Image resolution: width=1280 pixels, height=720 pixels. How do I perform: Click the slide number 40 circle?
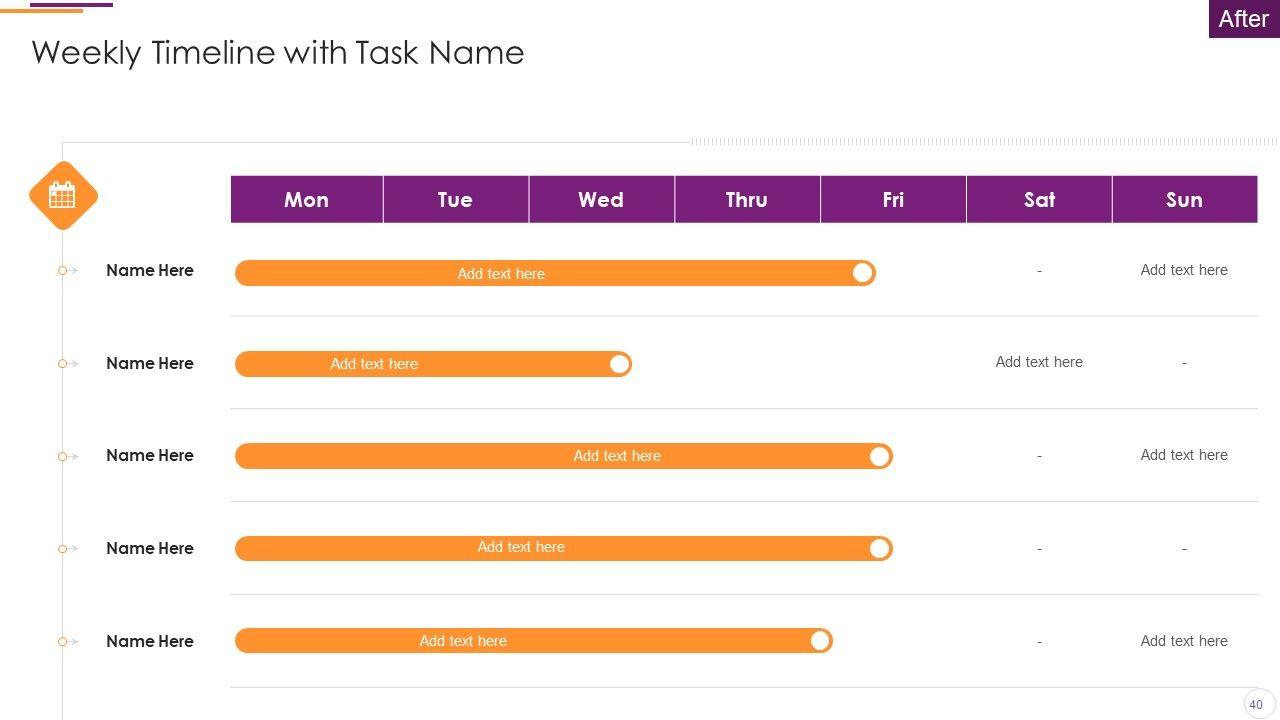[x=1256, y=704]
